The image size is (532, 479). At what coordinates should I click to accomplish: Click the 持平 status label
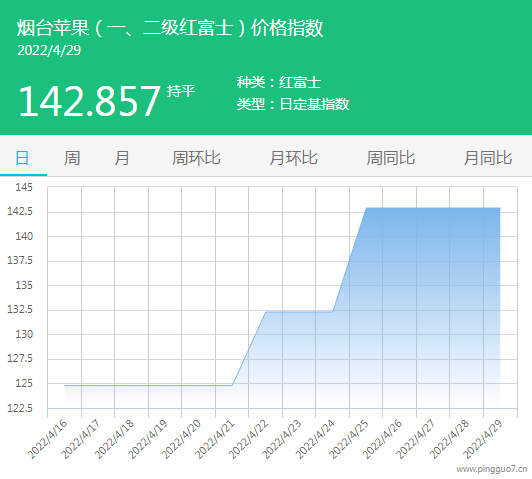coord(181,92)
